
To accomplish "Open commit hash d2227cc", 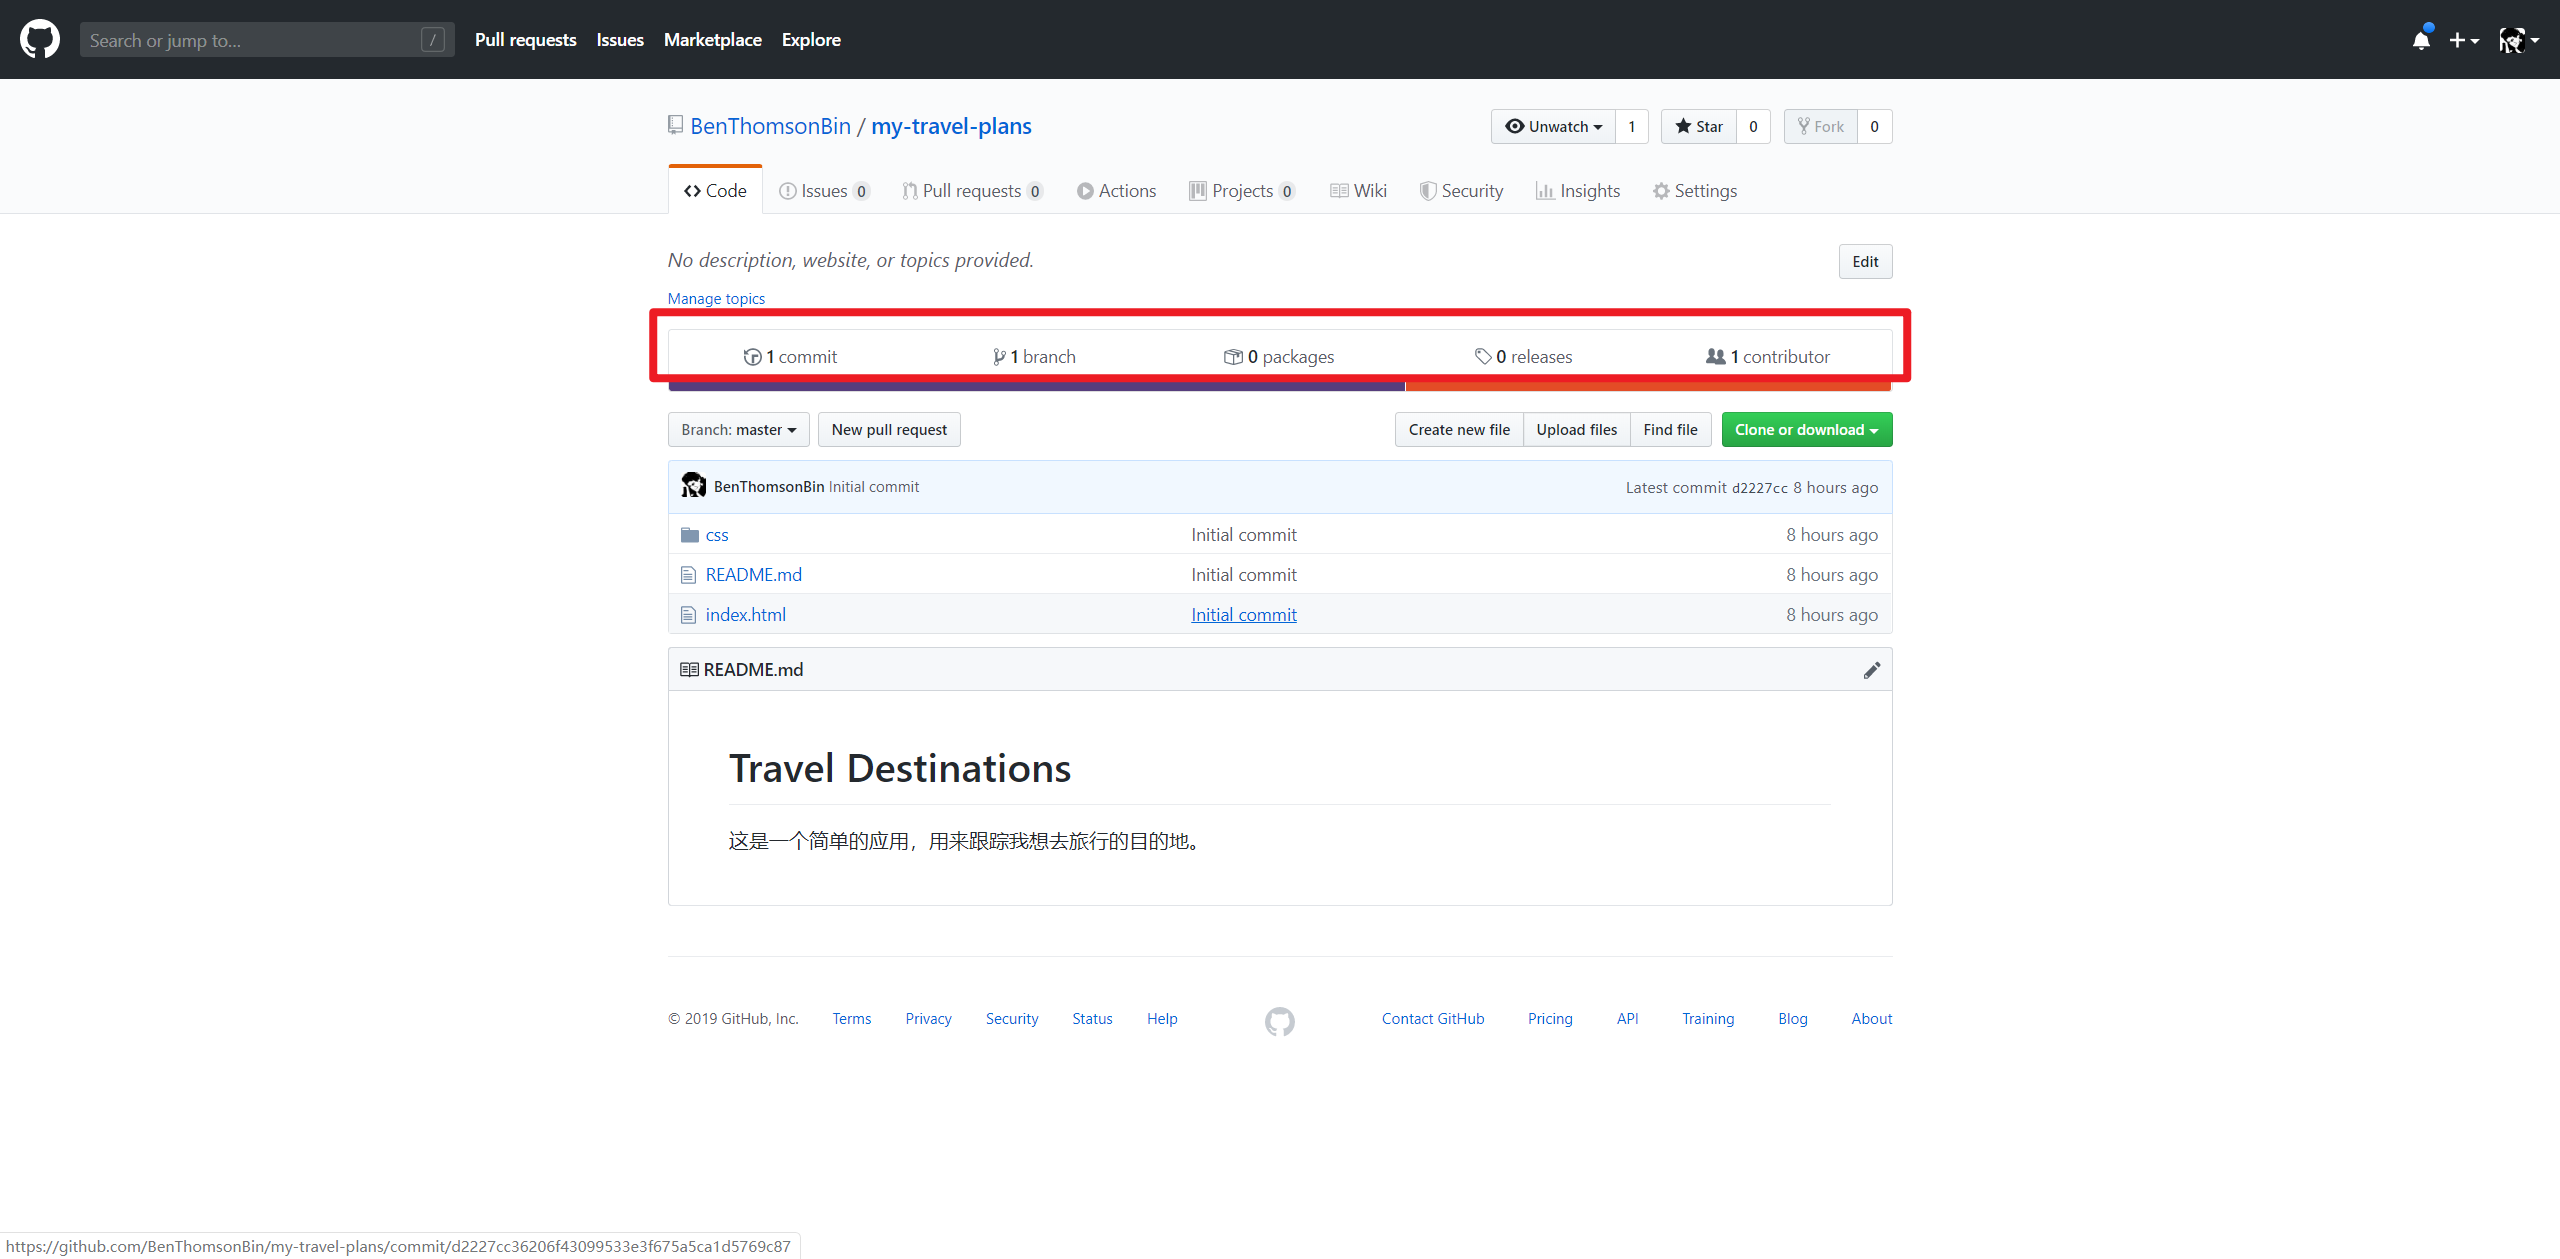I will click(1759, 487).
